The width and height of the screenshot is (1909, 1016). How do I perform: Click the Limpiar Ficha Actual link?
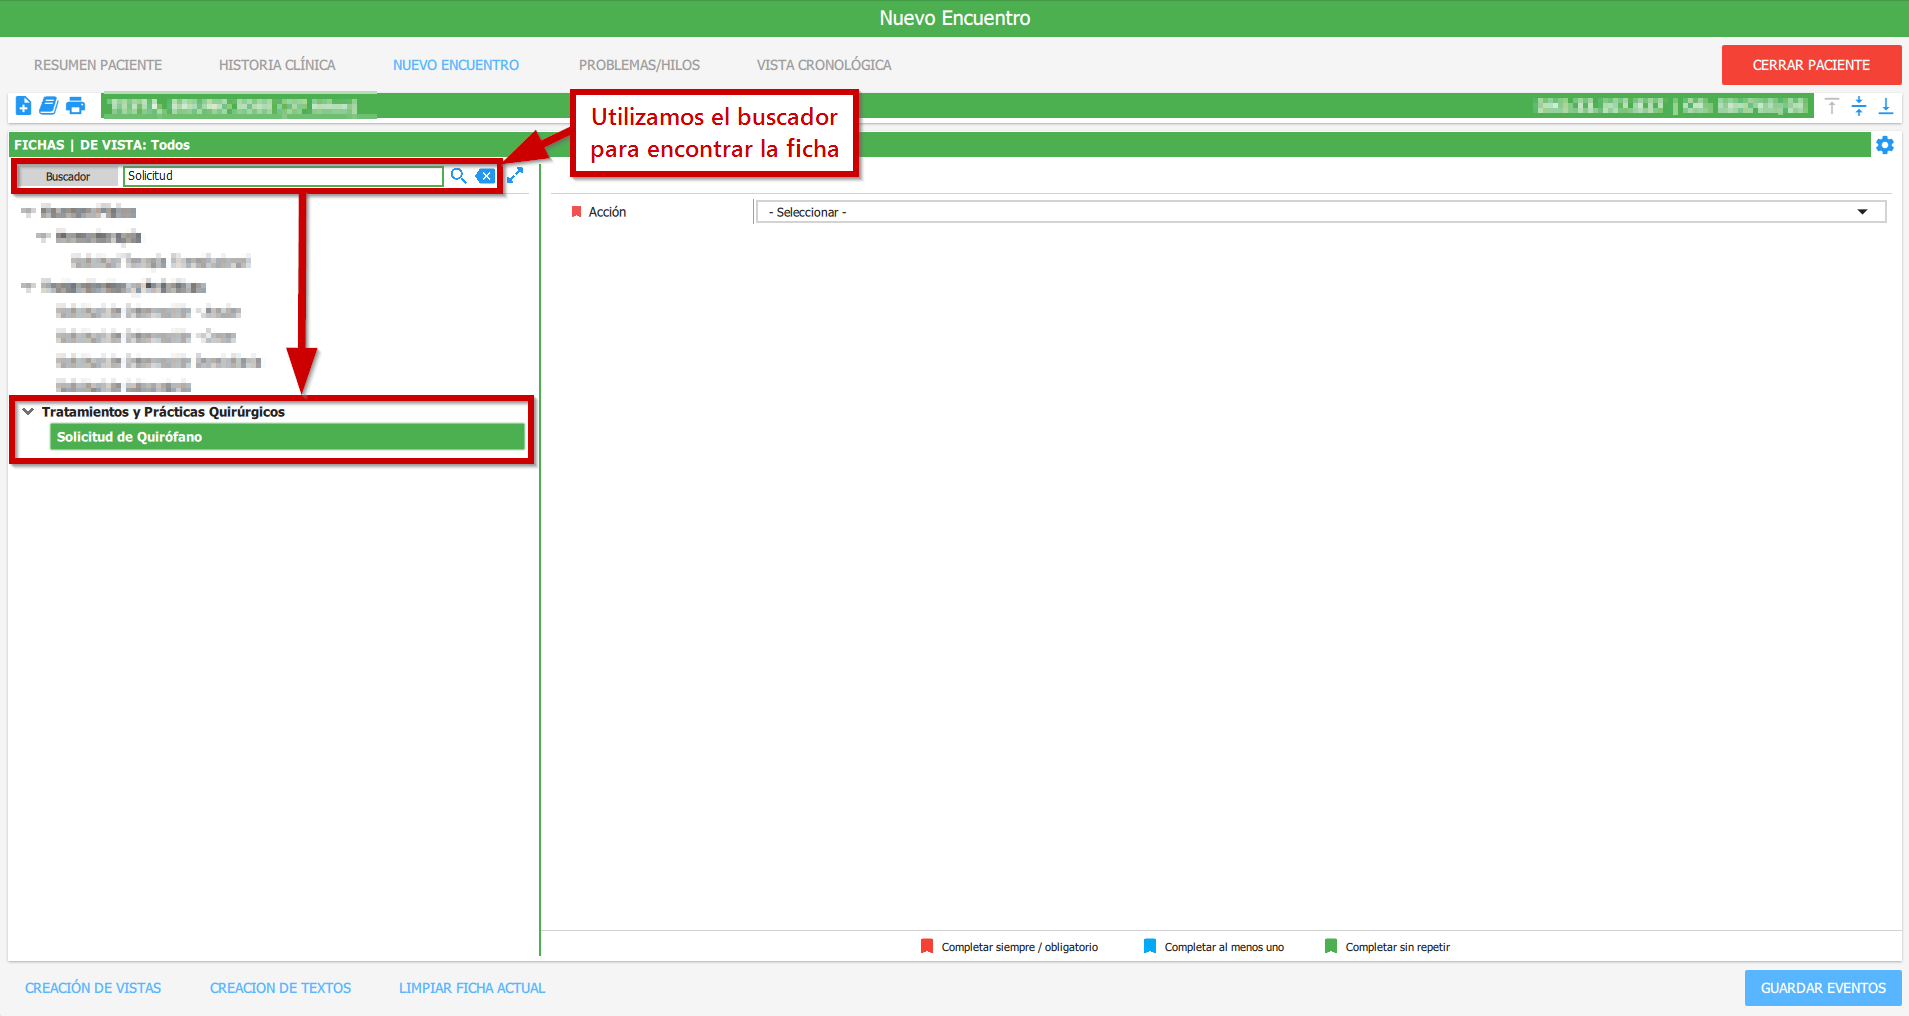tap(472, 988)
